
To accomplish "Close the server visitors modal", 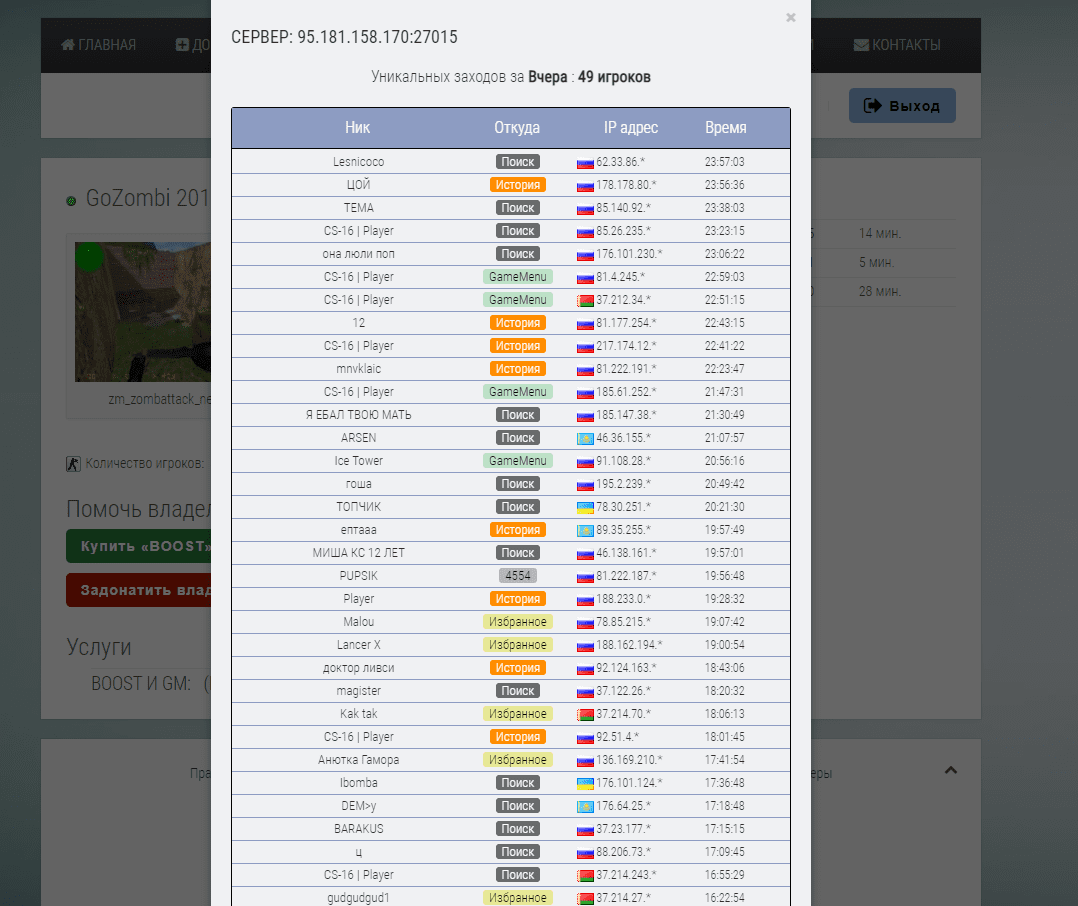I will coord(791,18).
